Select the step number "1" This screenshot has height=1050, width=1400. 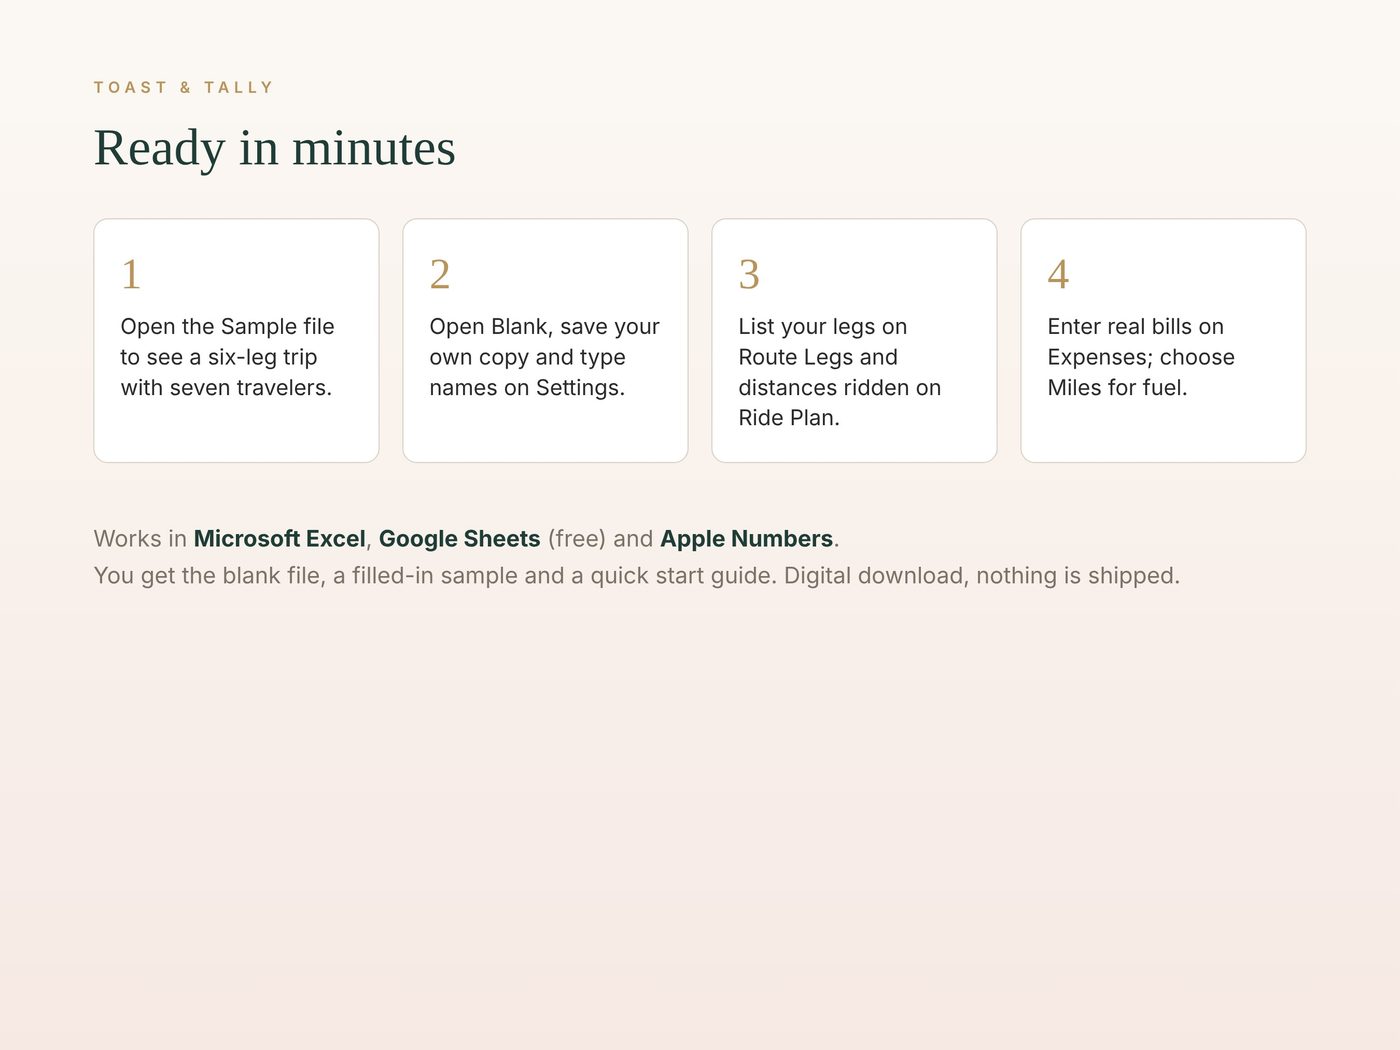131,274
